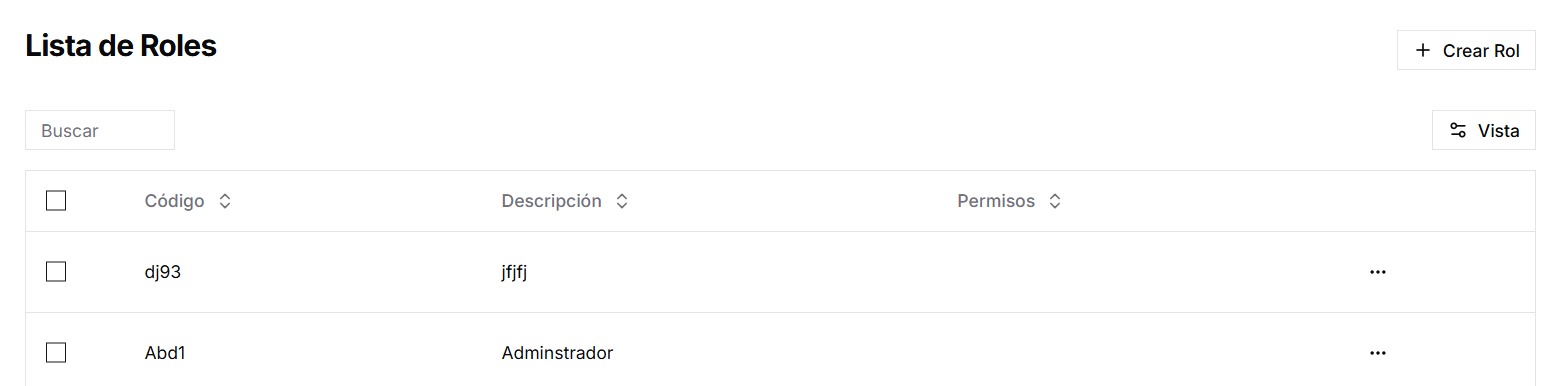The image size is (1555, 386).
Task: Click sort arrows icon next to Permisos
Action: pos(1055,201)
